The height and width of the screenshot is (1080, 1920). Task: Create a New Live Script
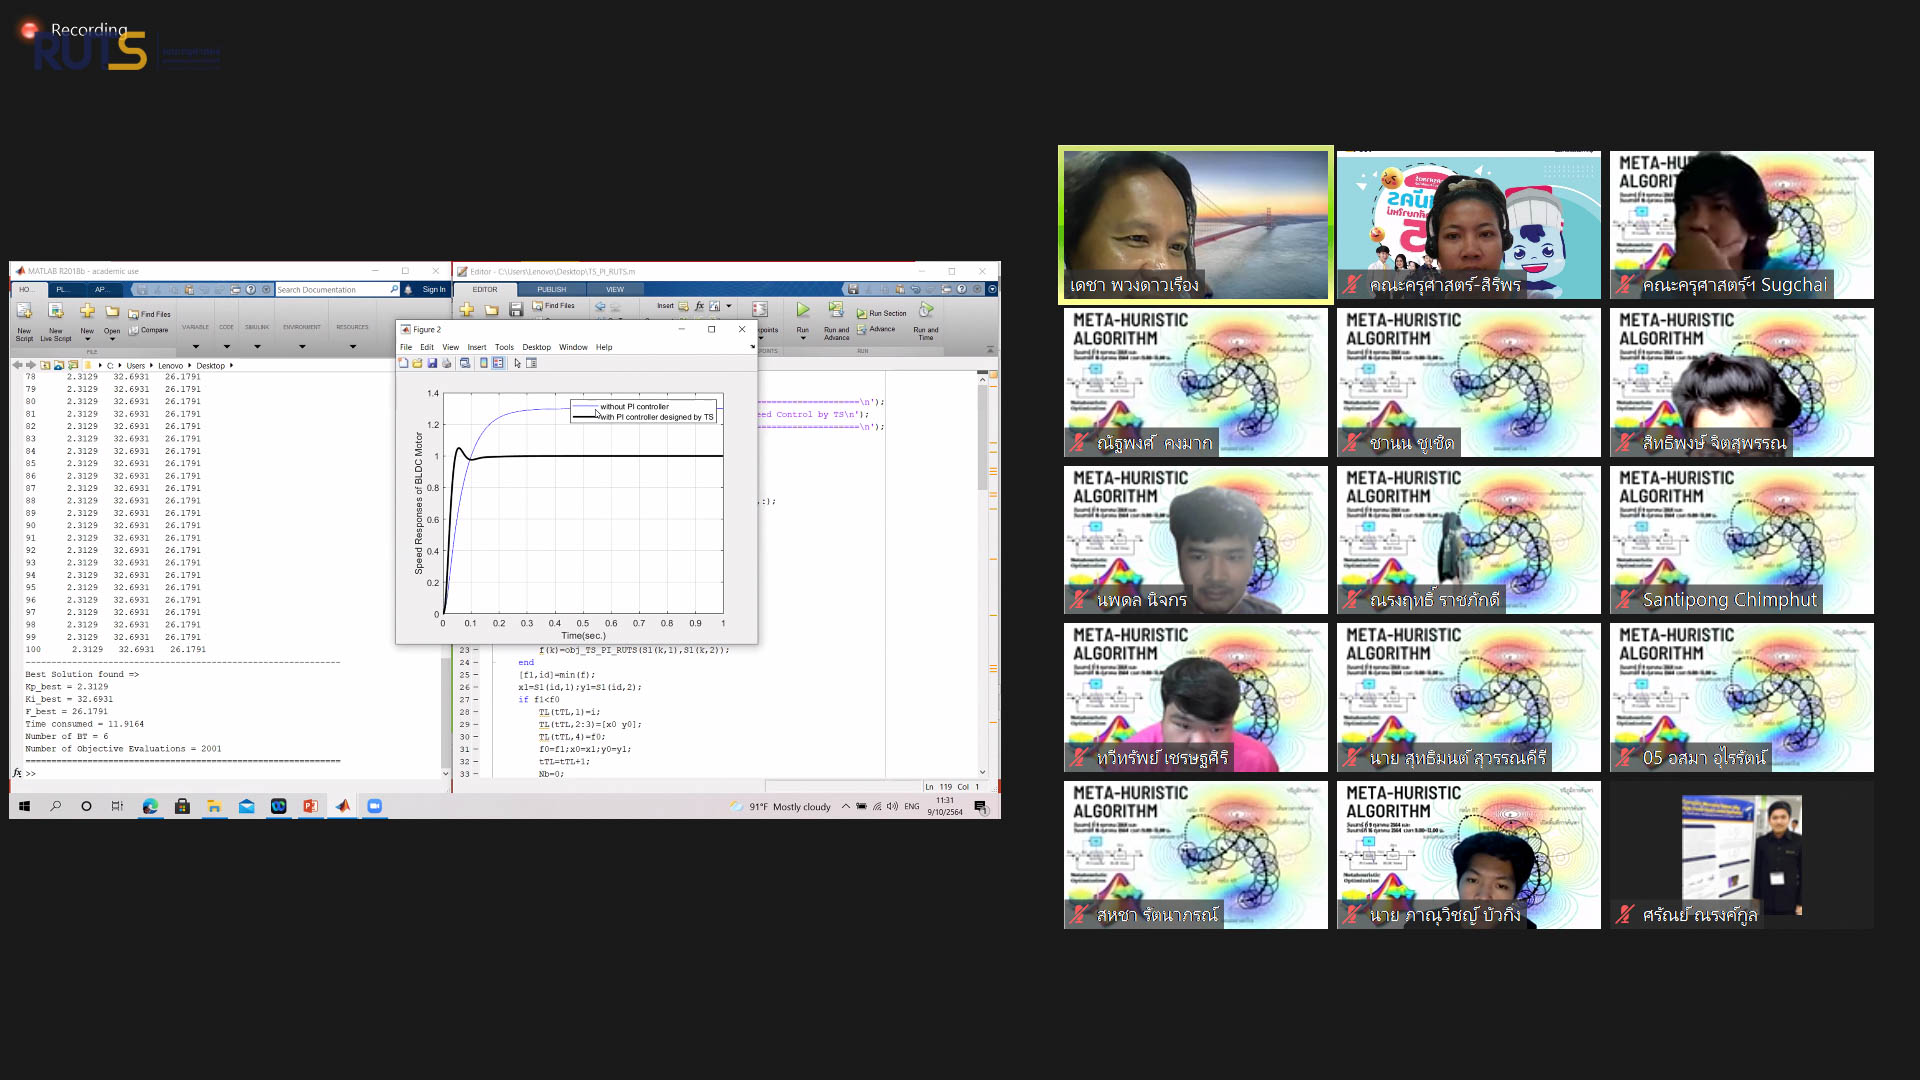[x=56, y=320]
